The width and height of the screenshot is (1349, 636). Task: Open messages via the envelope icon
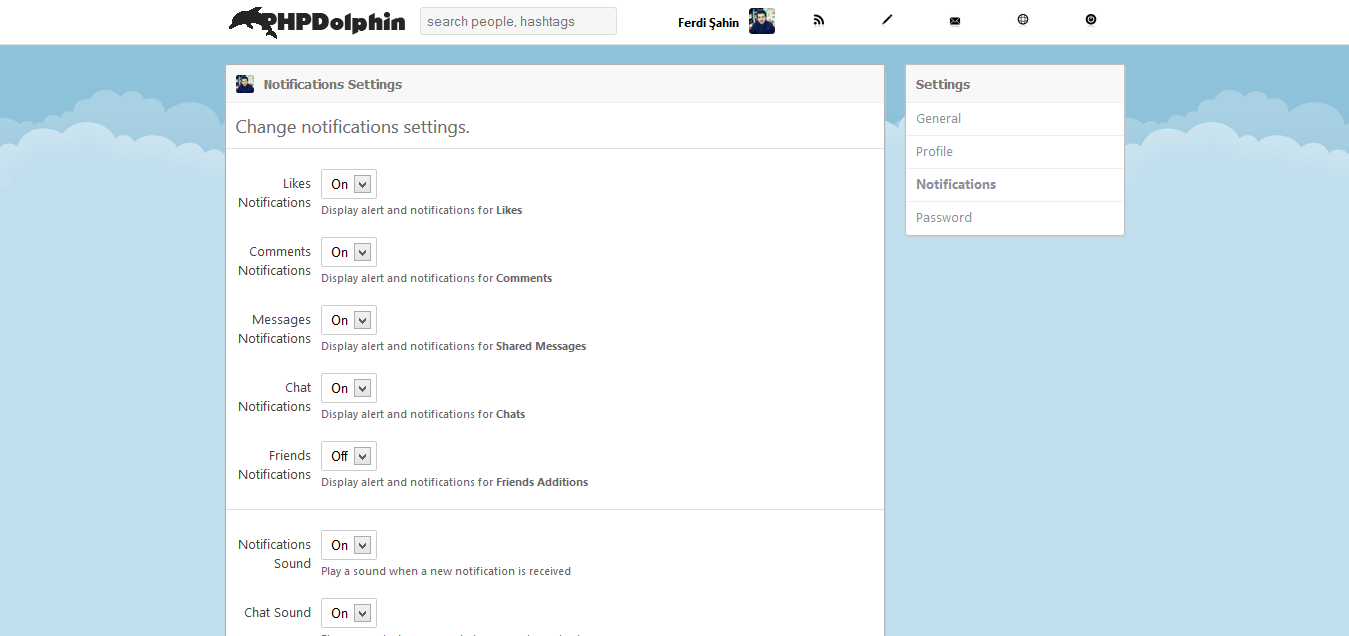tap(954, 19)
